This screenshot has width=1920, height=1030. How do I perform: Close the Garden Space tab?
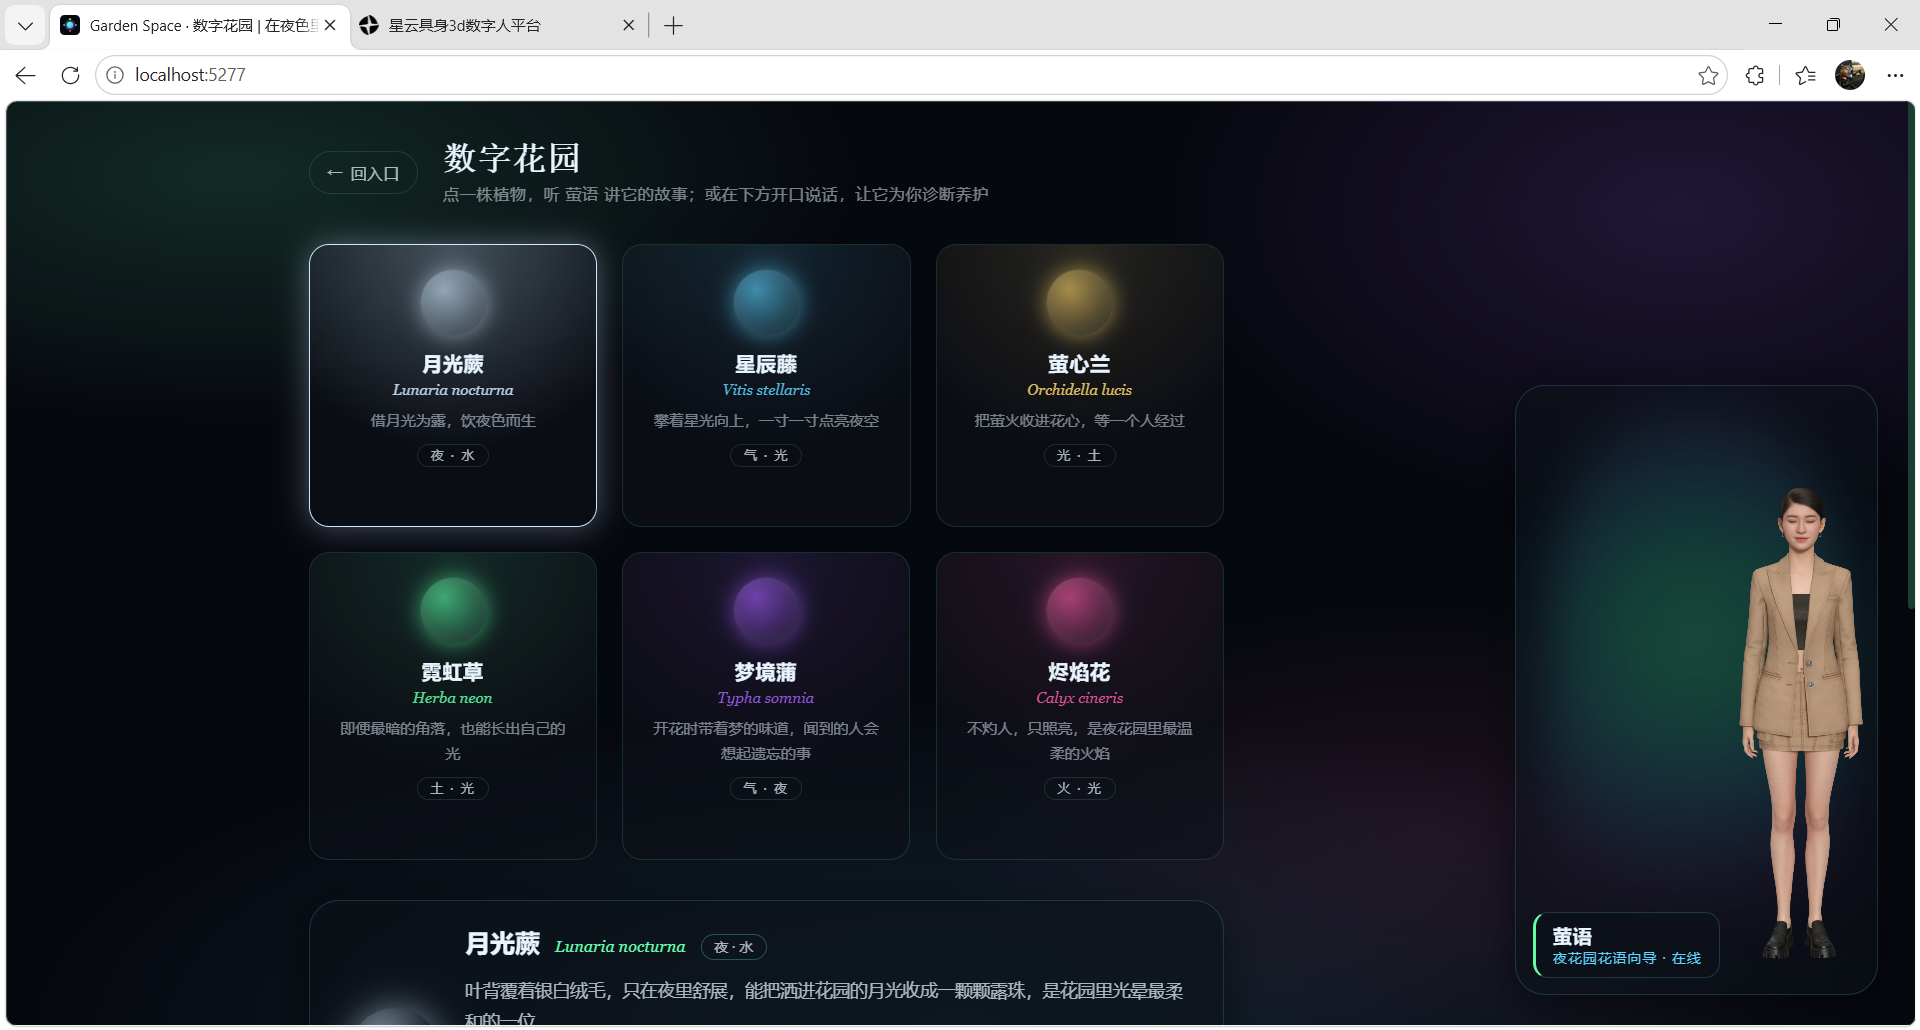click(x=330, y=26)
